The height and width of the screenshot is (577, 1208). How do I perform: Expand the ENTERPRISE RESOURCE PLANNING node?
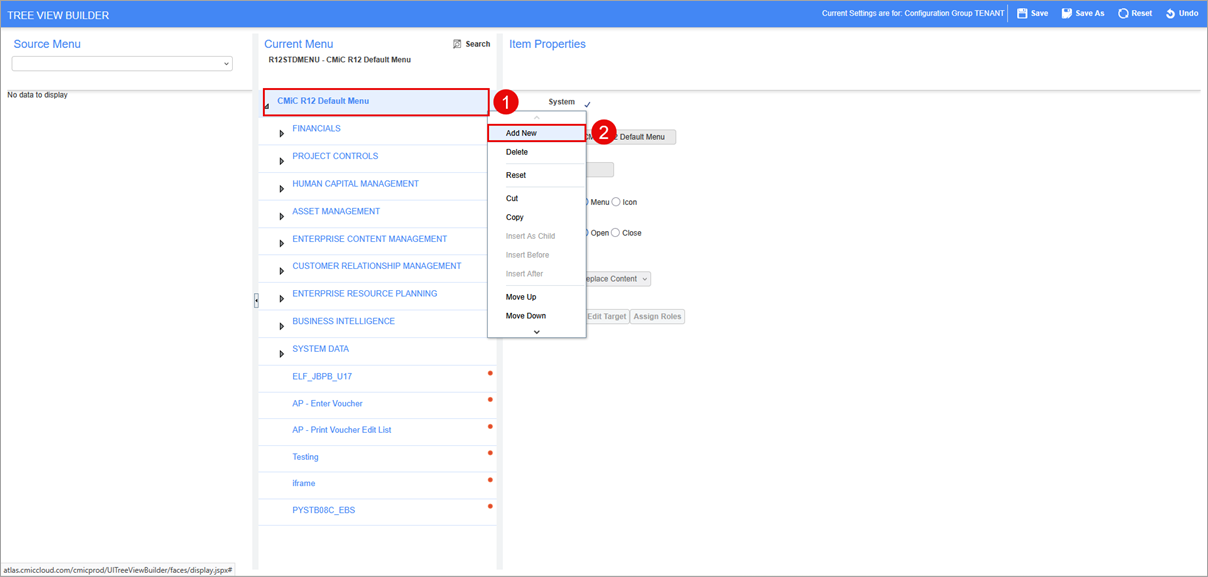[282, 298]
